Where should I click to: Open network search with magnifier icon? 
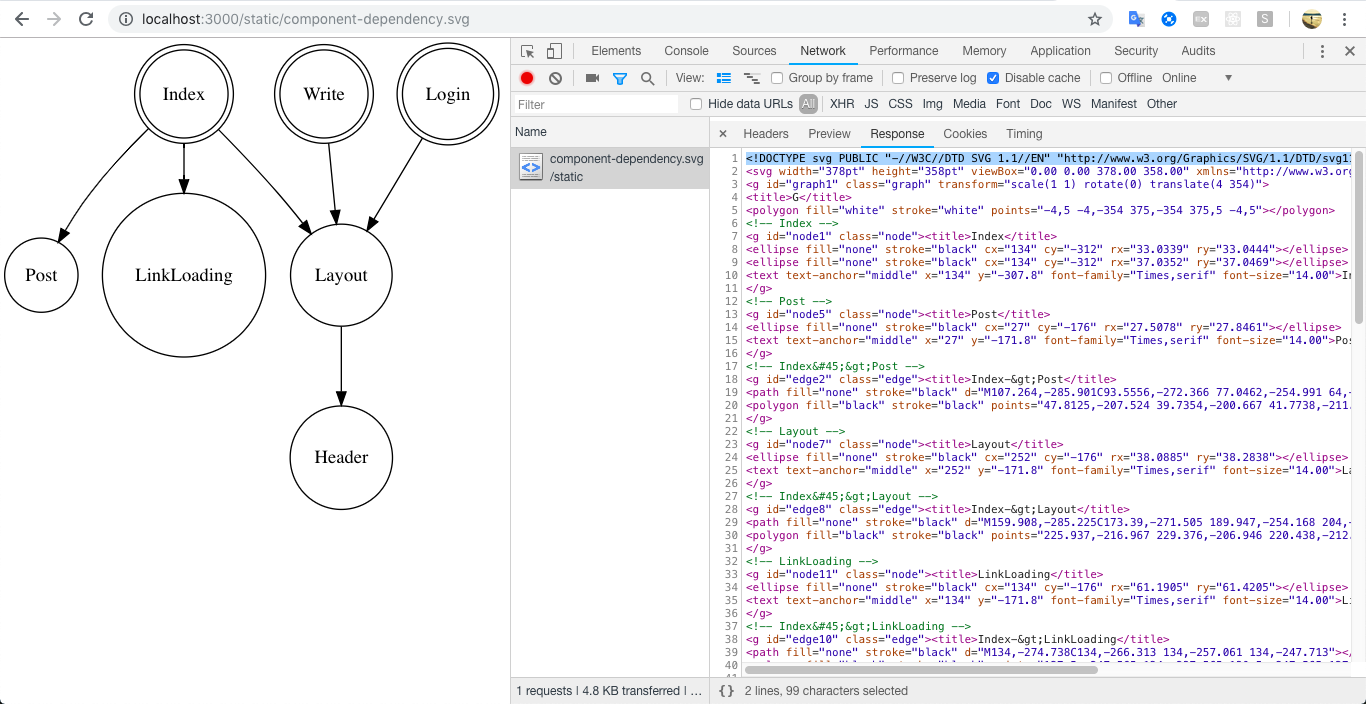[648, 78]
